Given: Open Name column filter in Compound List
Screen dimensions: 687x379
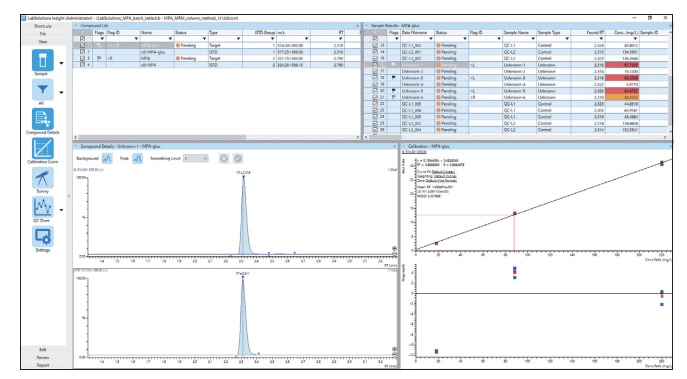Looking at the screenshot, I should (x=170, y=39).
